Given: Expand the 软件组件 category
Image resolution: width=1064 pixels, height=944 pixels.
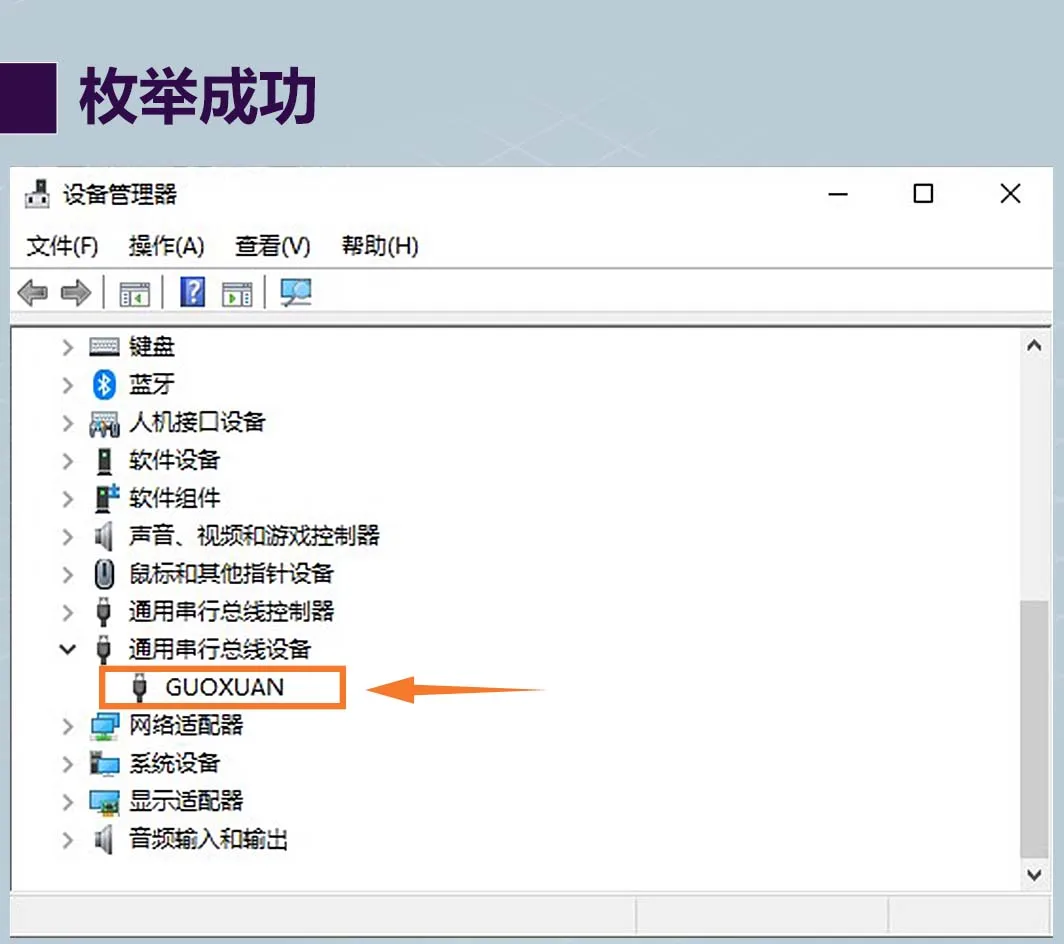Looking at the screenshot, I should click(x=67, y=499).
